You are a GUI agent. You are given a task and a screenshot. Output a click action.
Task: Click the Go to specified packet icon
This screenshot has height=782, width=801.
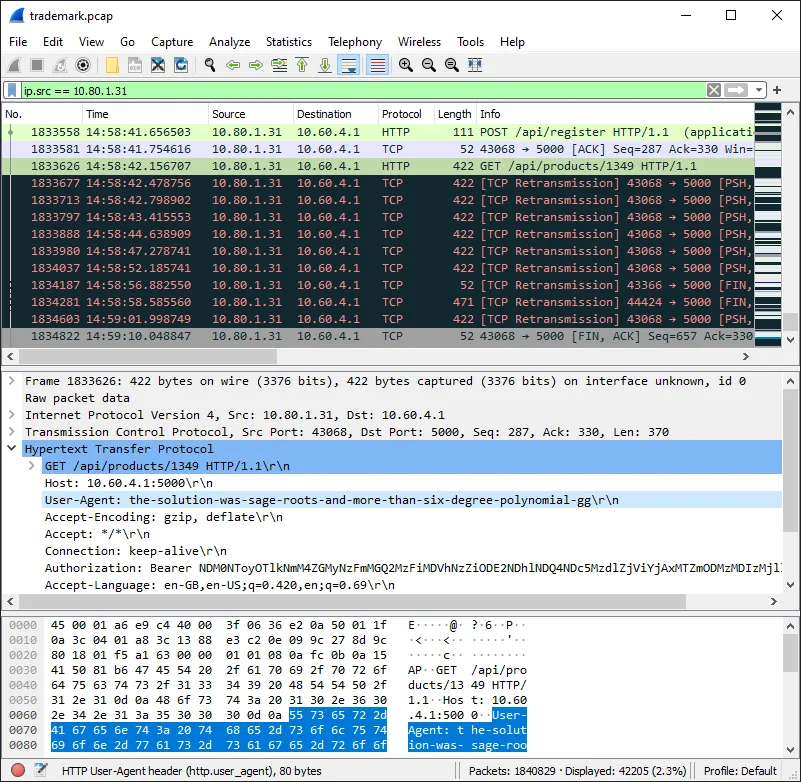(279, 65)
